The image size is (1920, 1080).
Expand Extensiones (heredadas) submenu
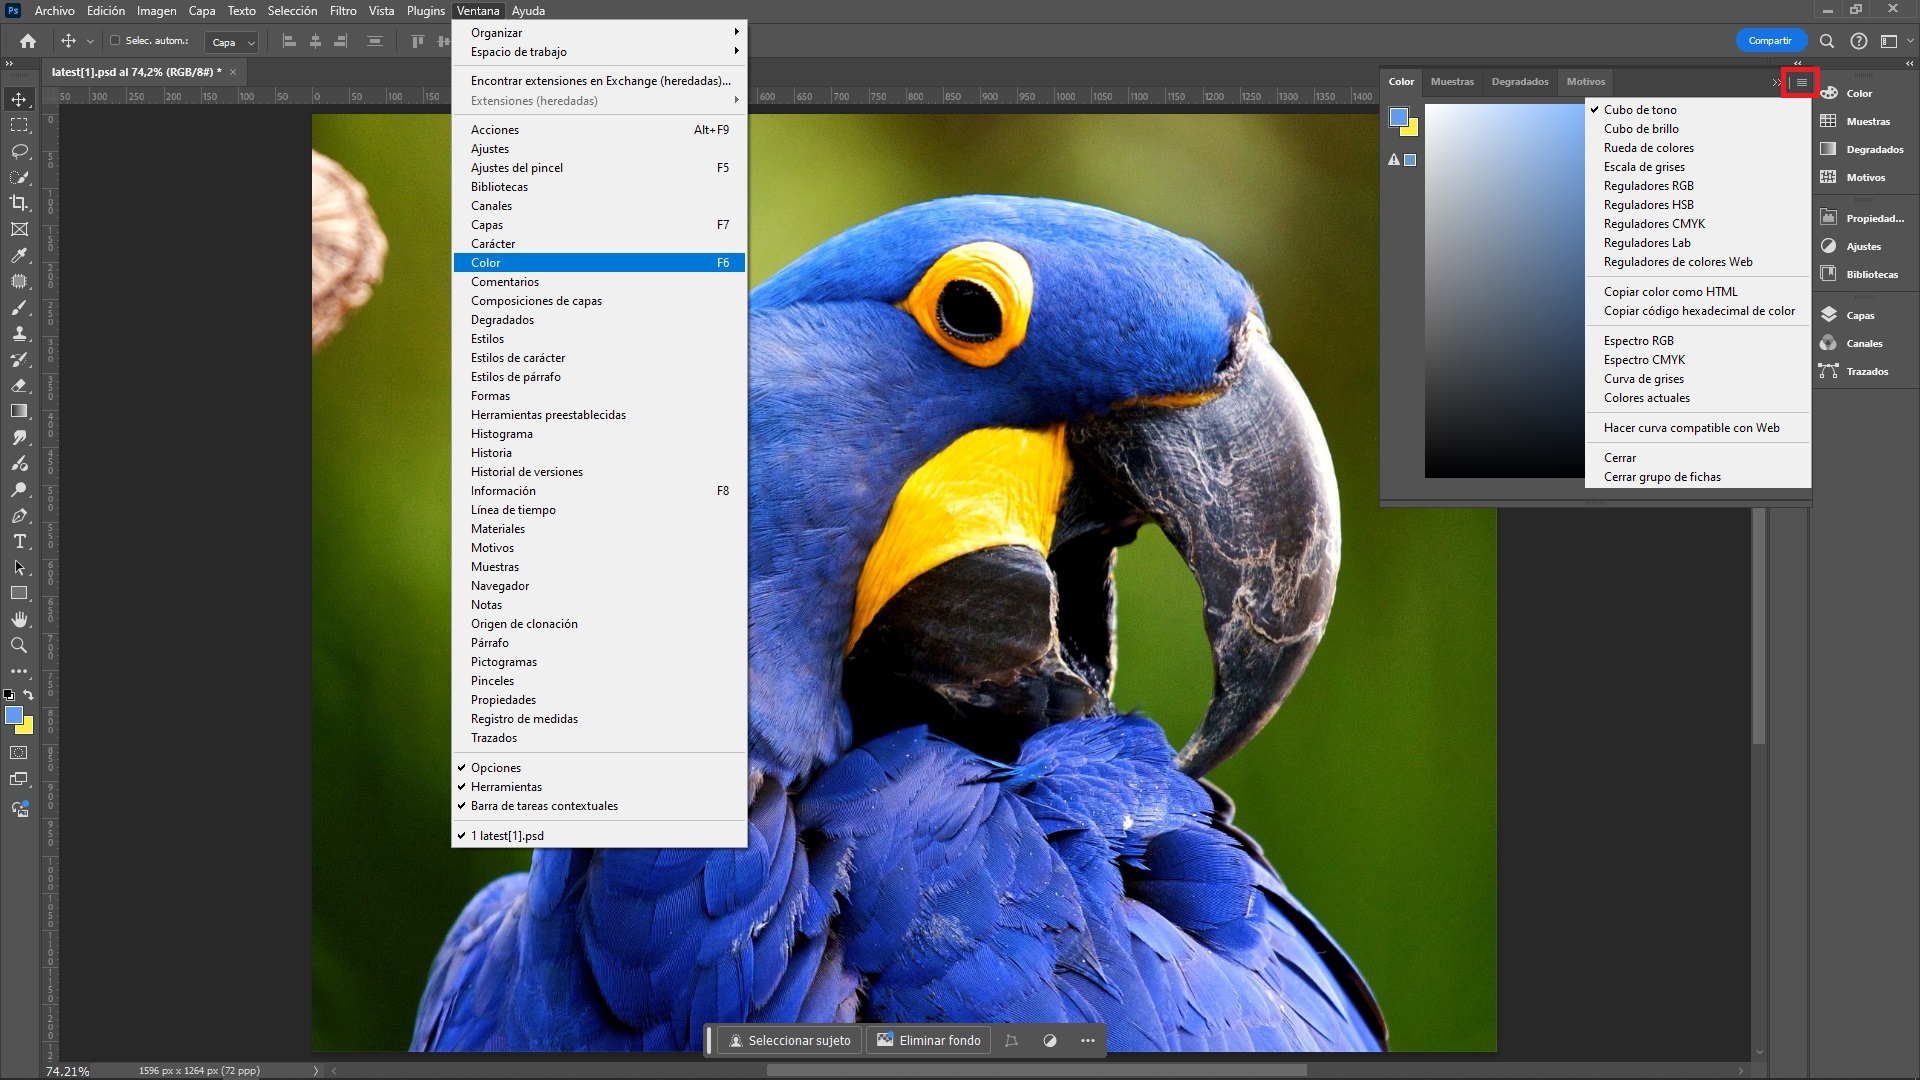pos(599,101)
